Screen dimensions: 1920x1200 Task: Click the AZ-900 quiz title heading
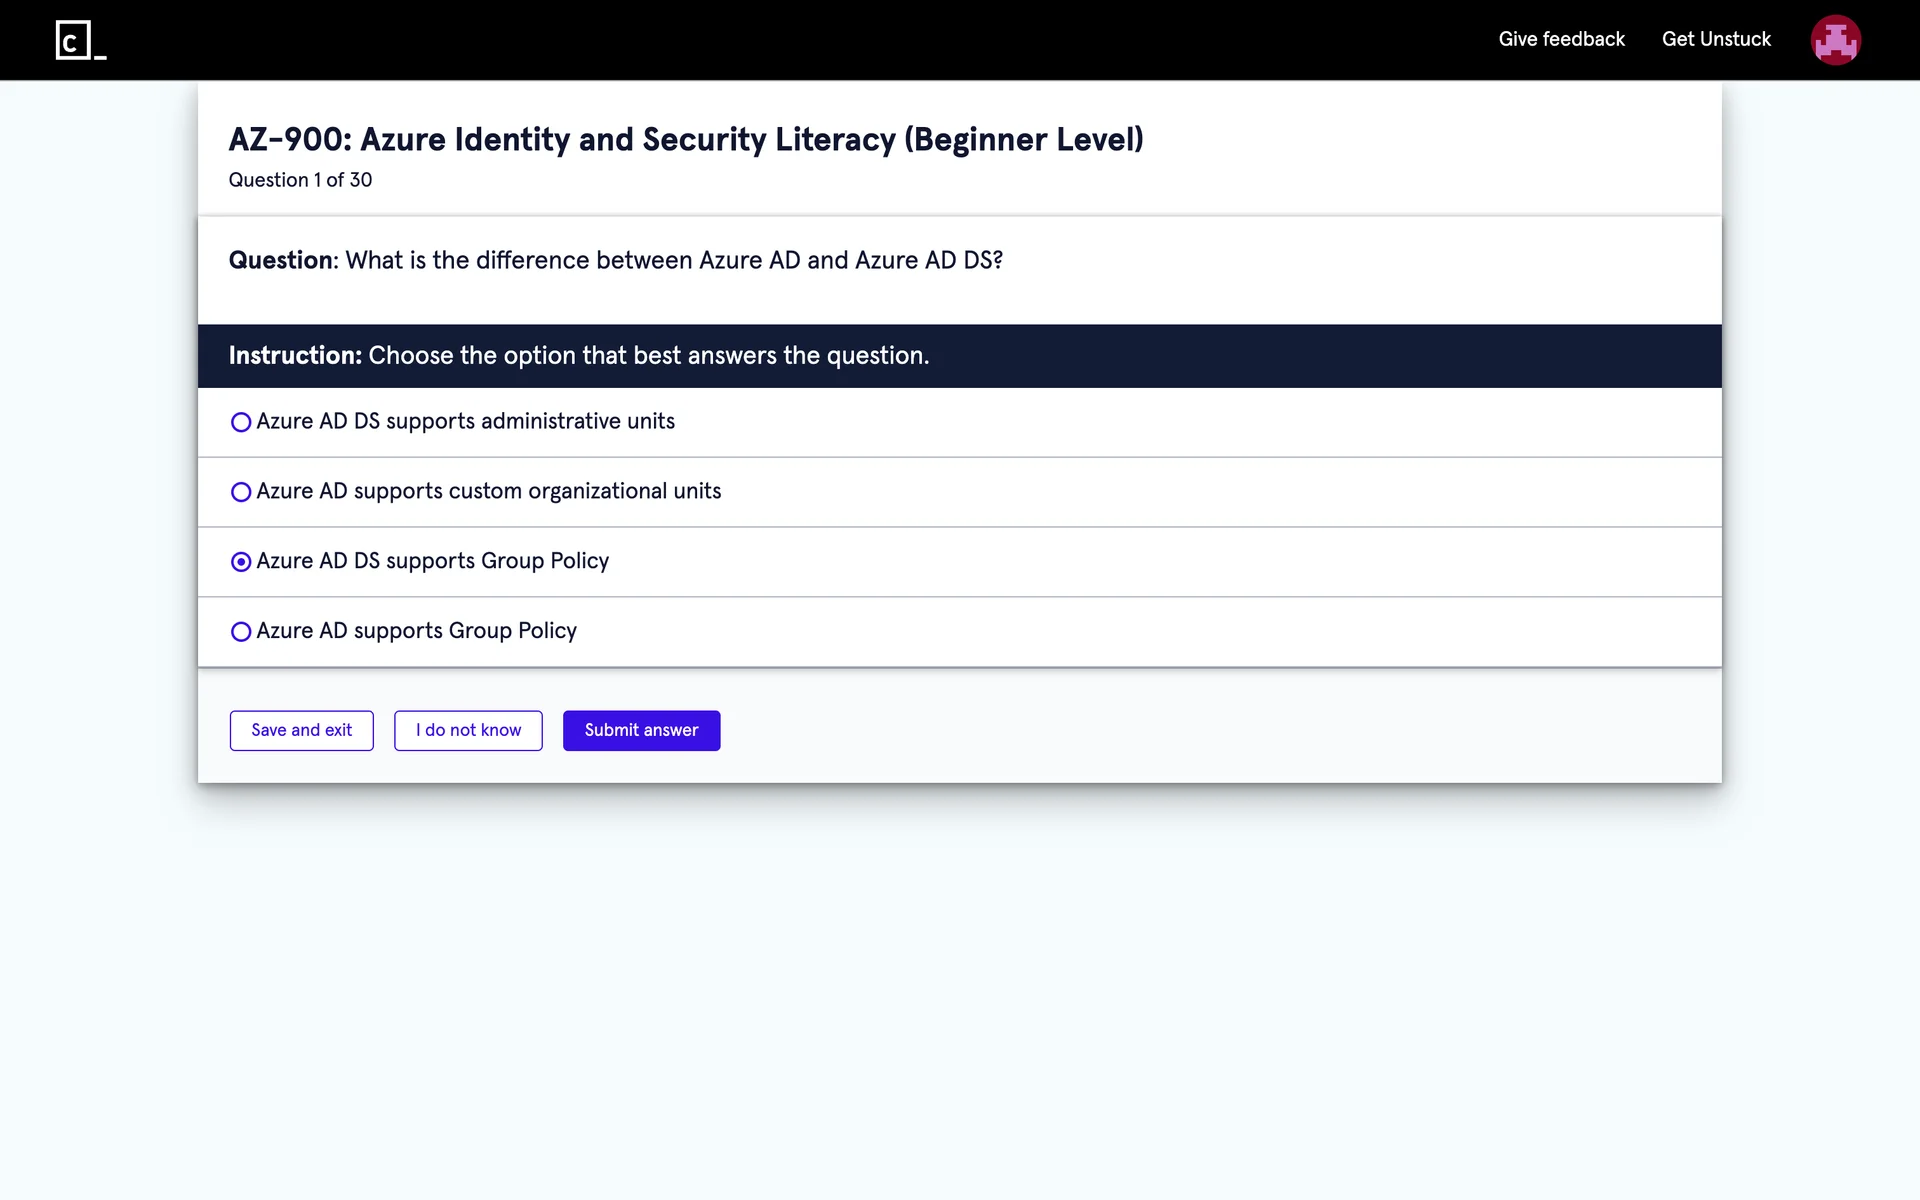click(685, 139)
